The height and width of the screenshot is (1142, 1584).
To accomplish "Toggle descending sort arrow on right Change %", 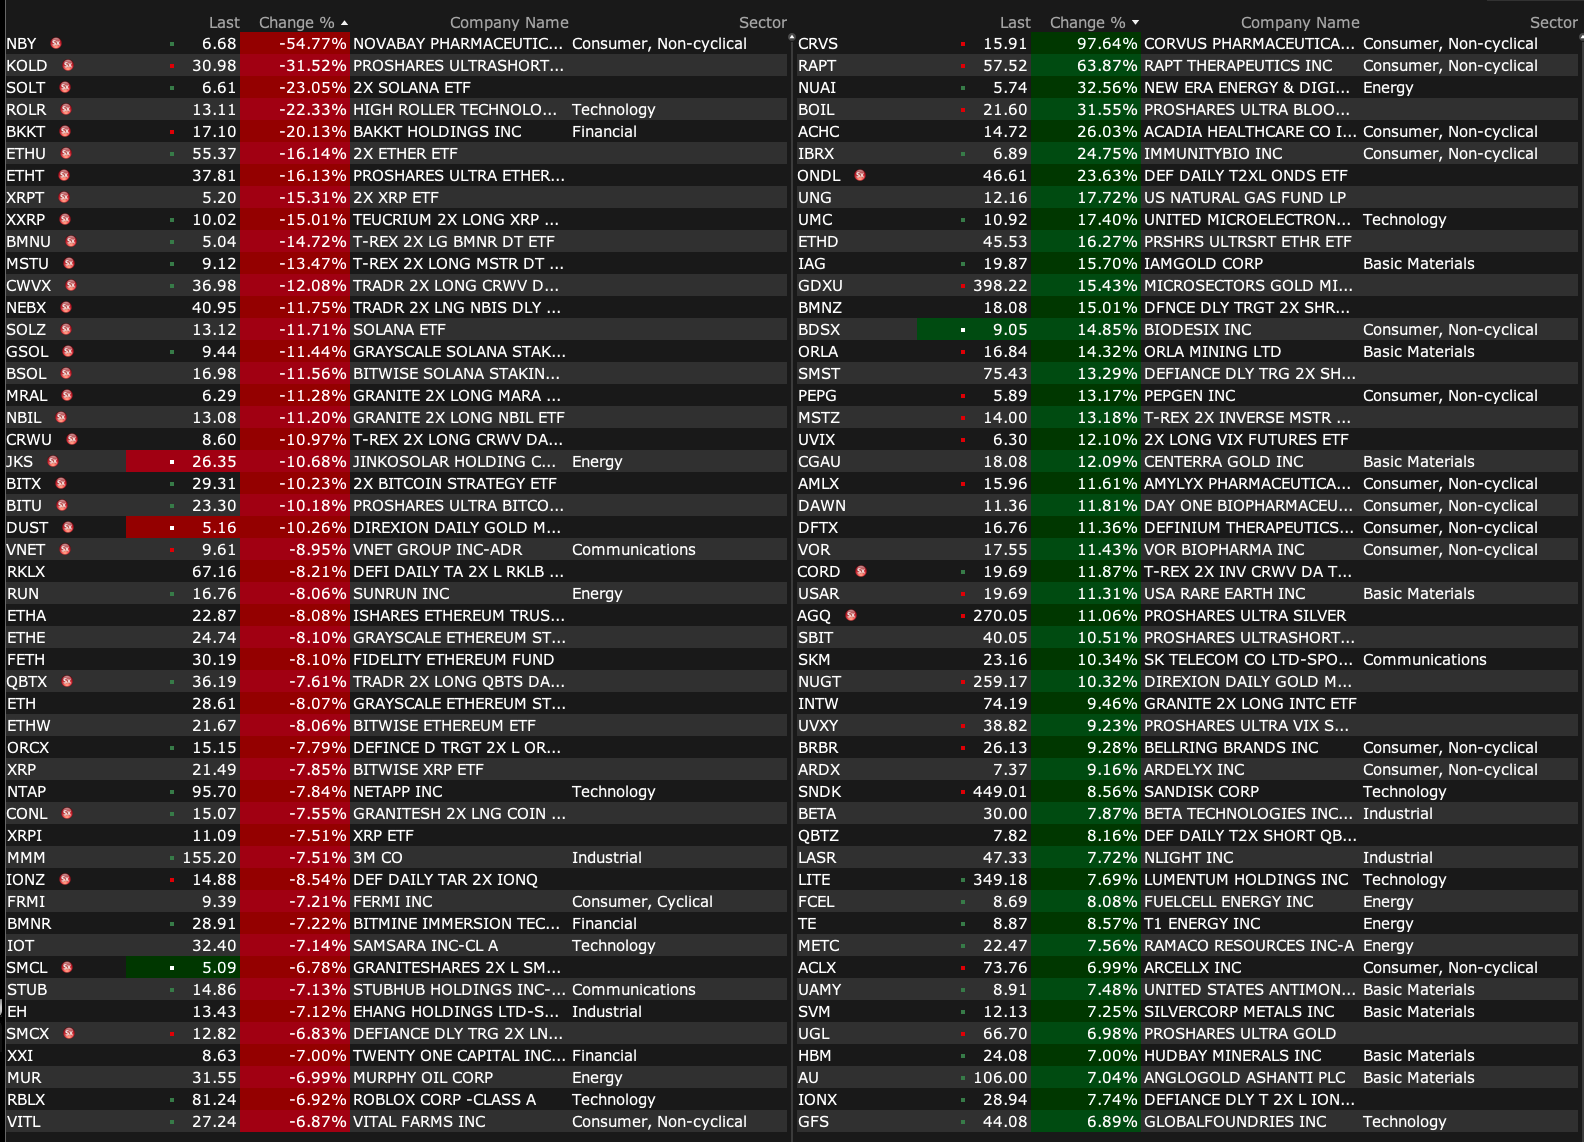I will click(x=1135, y=23).
